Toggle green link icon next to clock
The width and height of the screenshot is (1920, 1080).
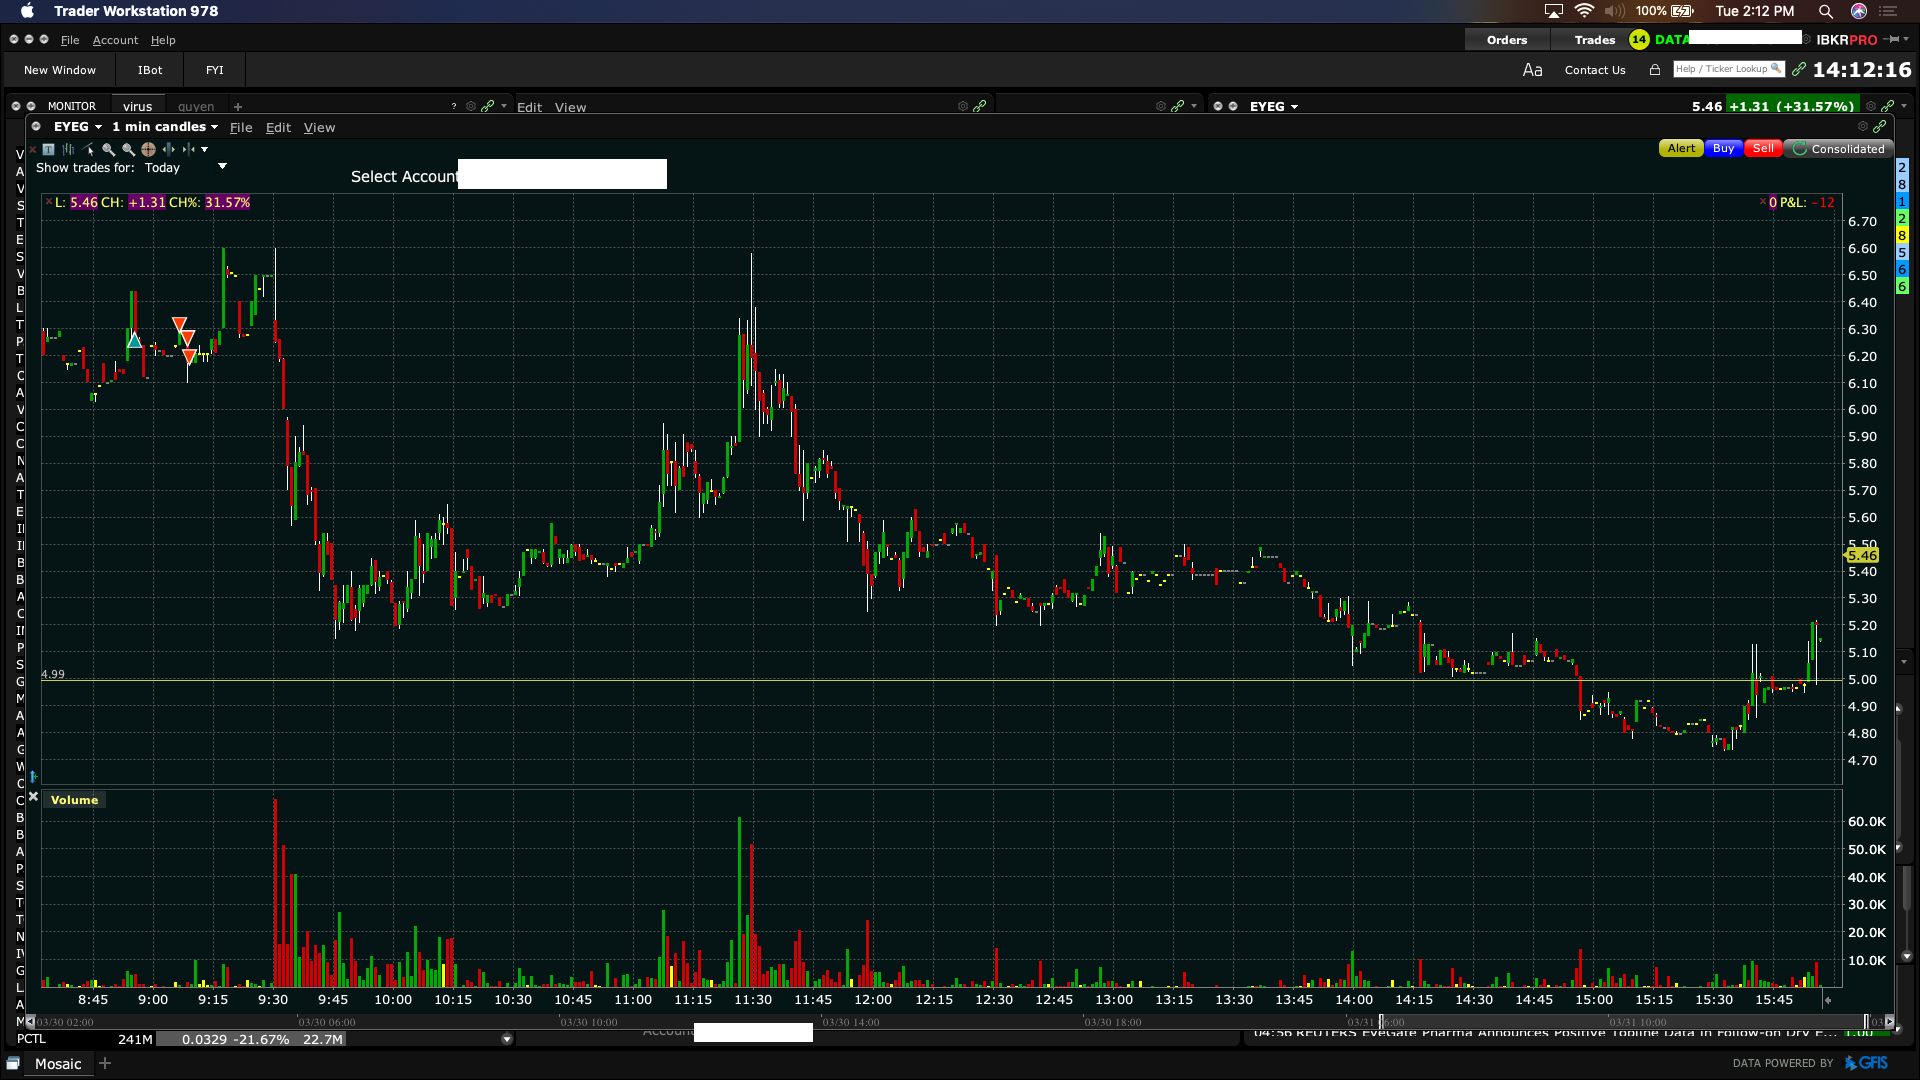[1799, 69]
